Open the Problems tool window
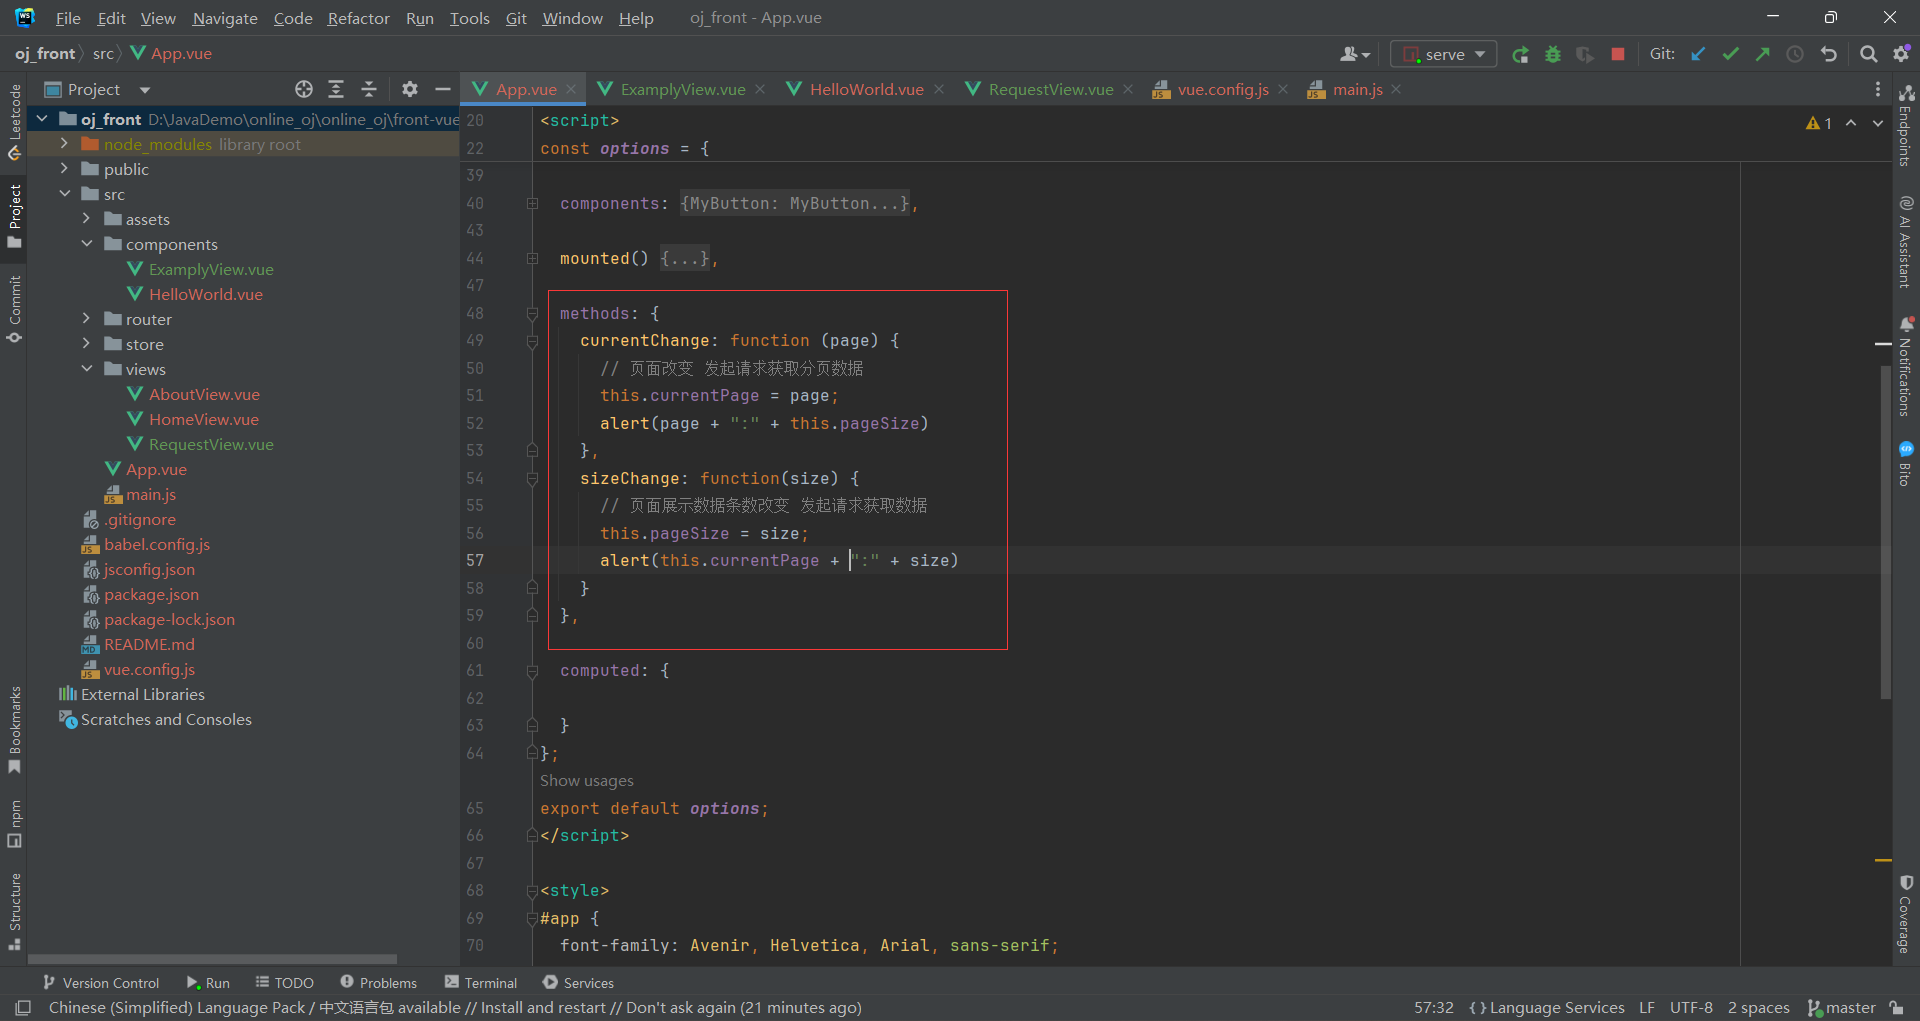 [x=378, y=983]
